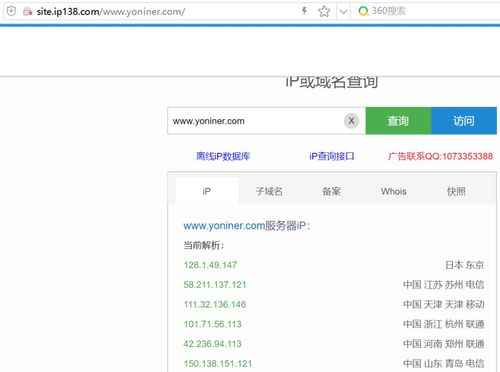Switch to the 子域名 tab
The height and width of the screenshot is (372, 500).
tap(269, 191)
